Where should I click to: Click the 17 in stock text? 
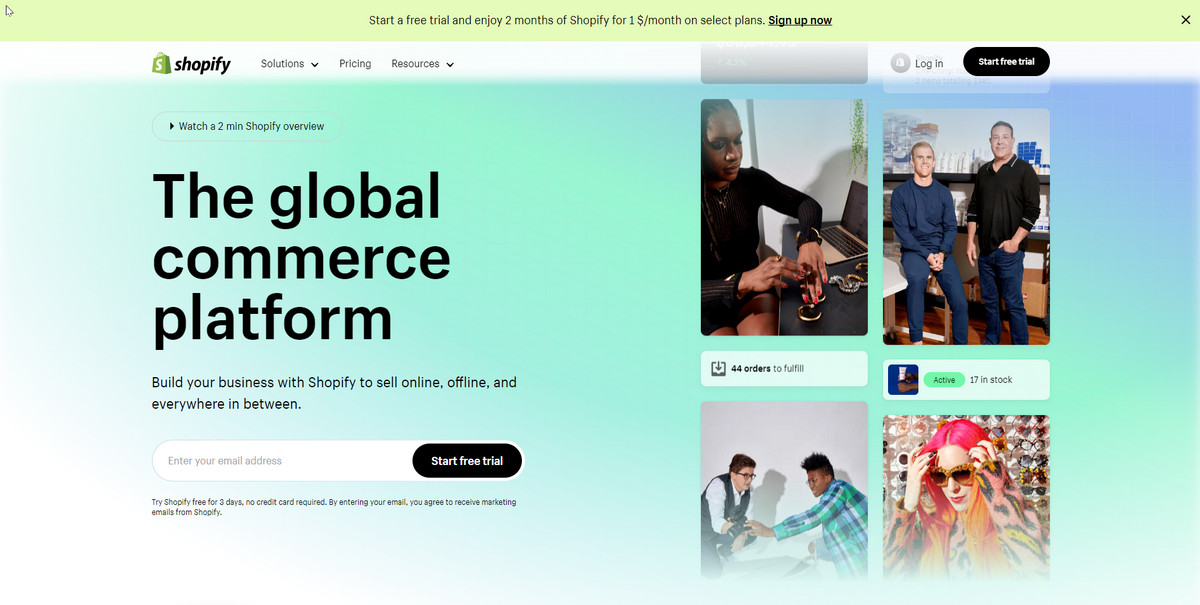tap(991, 380)
